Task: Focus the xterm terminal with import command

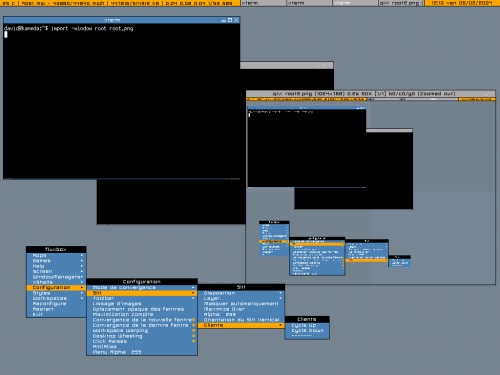Action: pos(122,100)
